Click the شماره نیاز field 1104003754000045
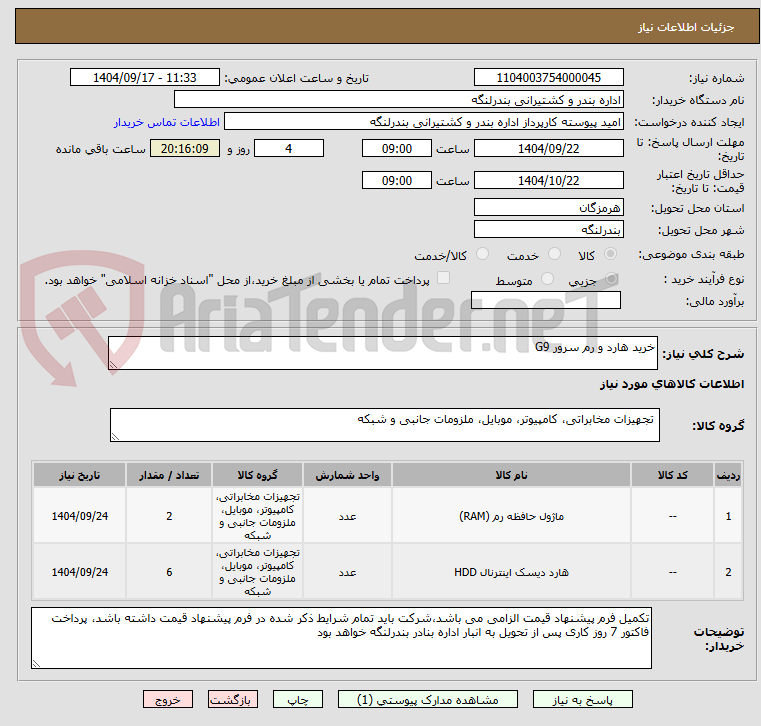Image resolution: width=761 pixels, height=726 pixels. coord(548,78)
